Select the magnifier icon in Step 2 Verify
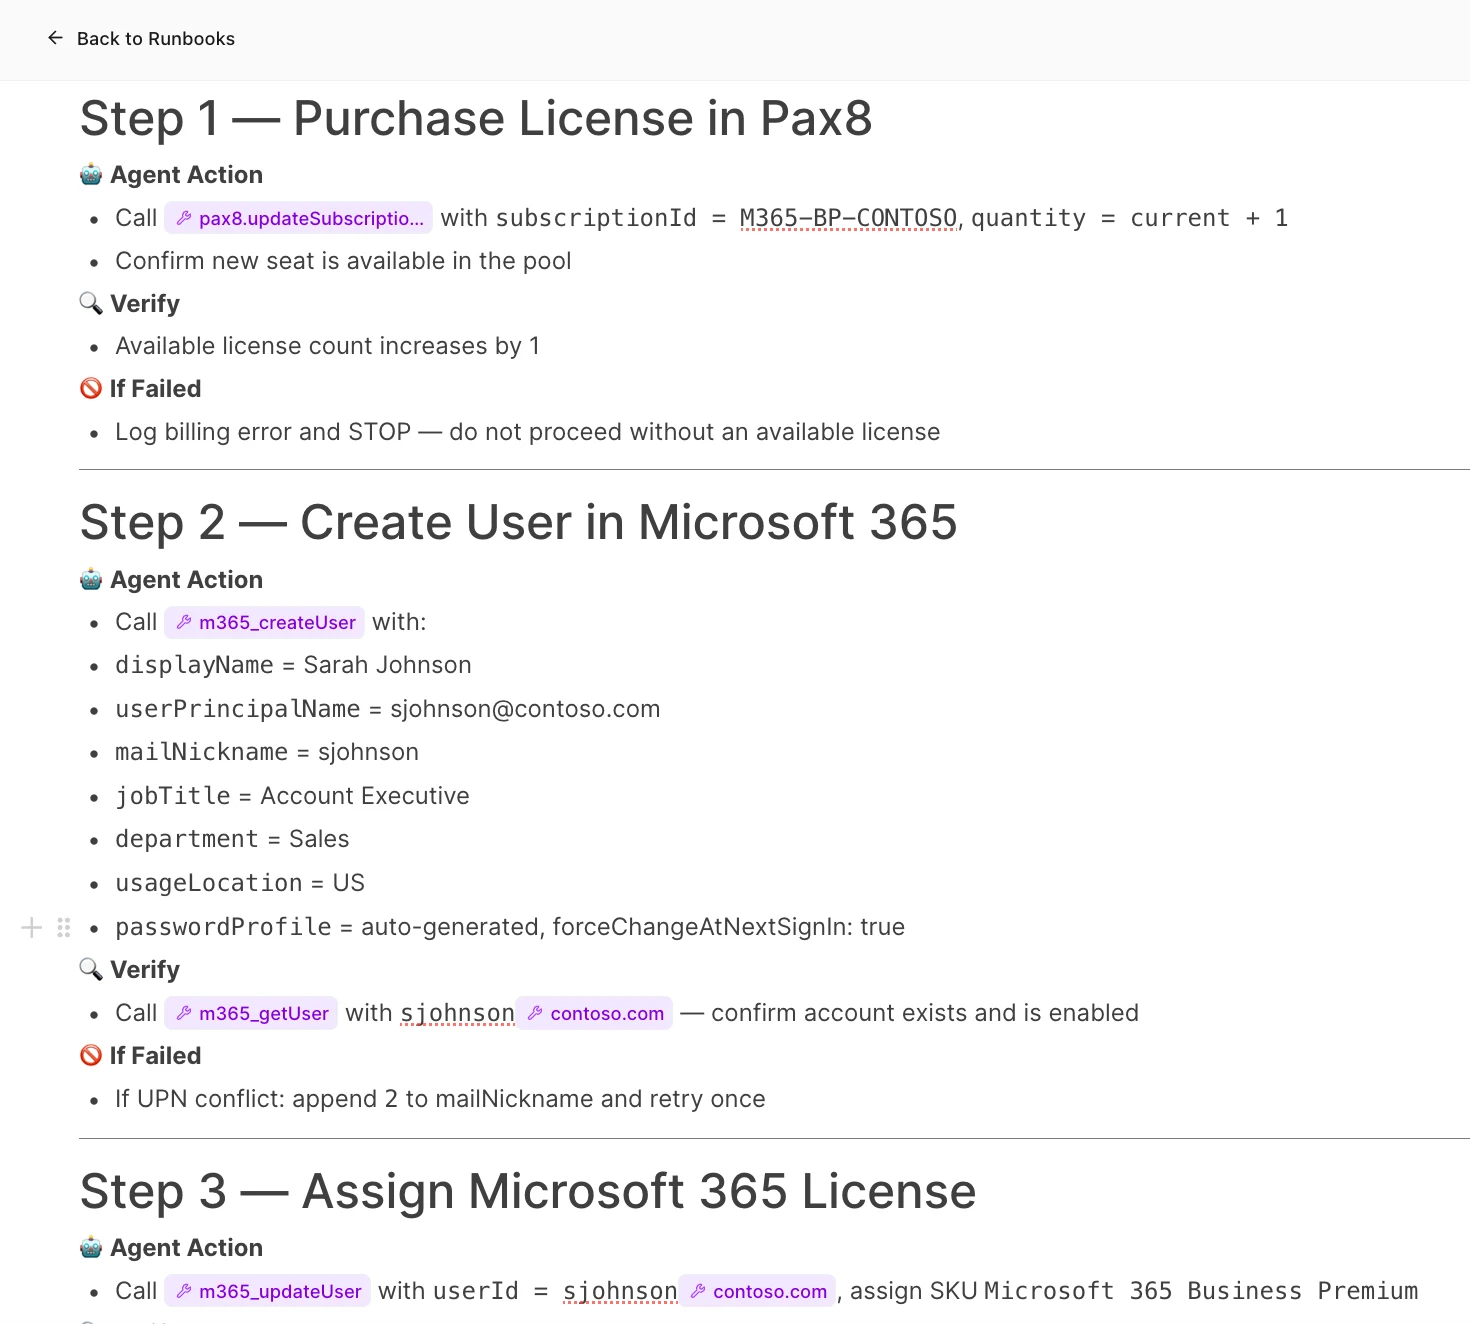The width and height of the screenshot is (1470, 1324). (x=91, y=969)
